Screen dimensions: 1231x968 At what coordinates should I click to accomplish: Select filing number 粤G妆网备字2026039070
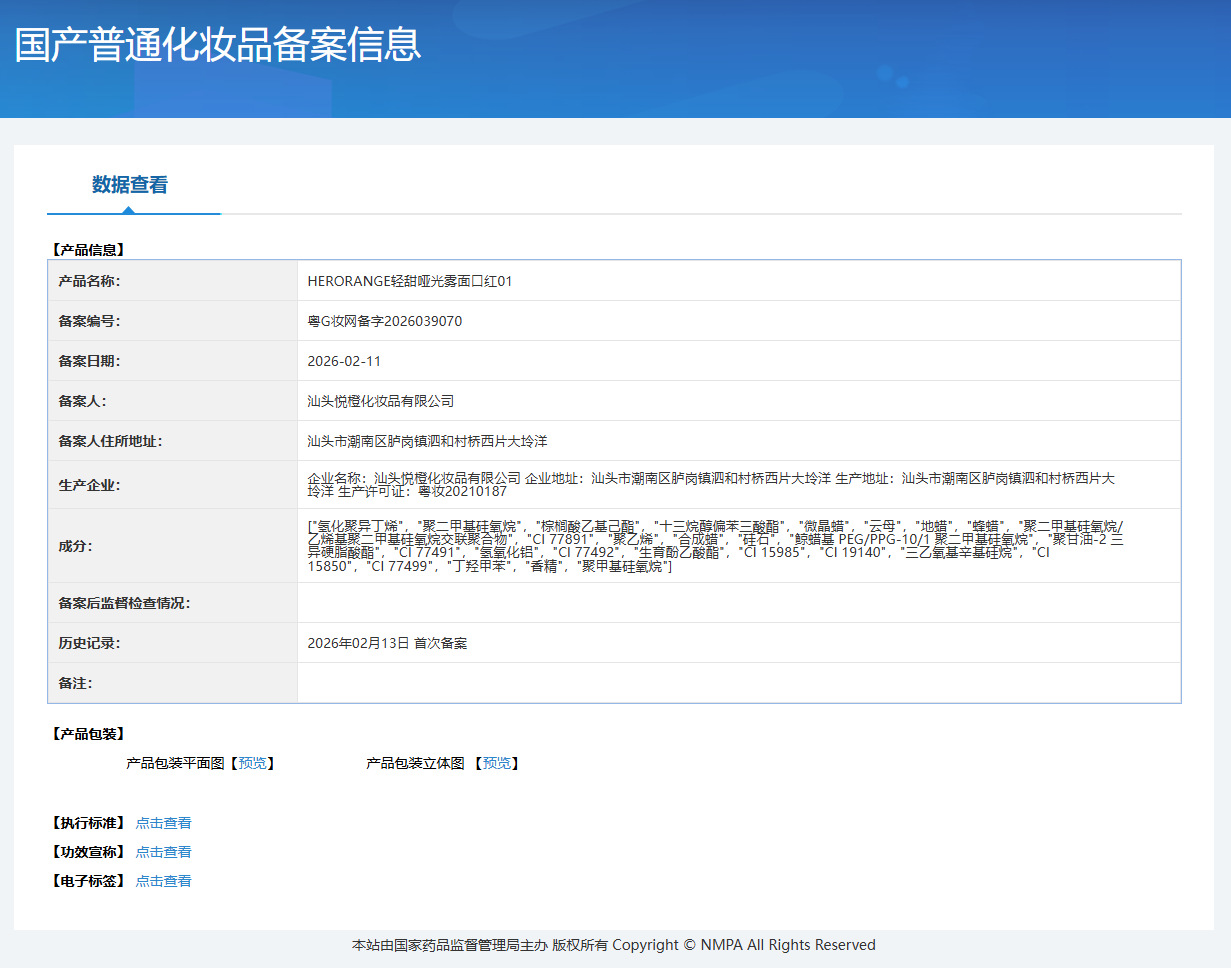(385, 321)
